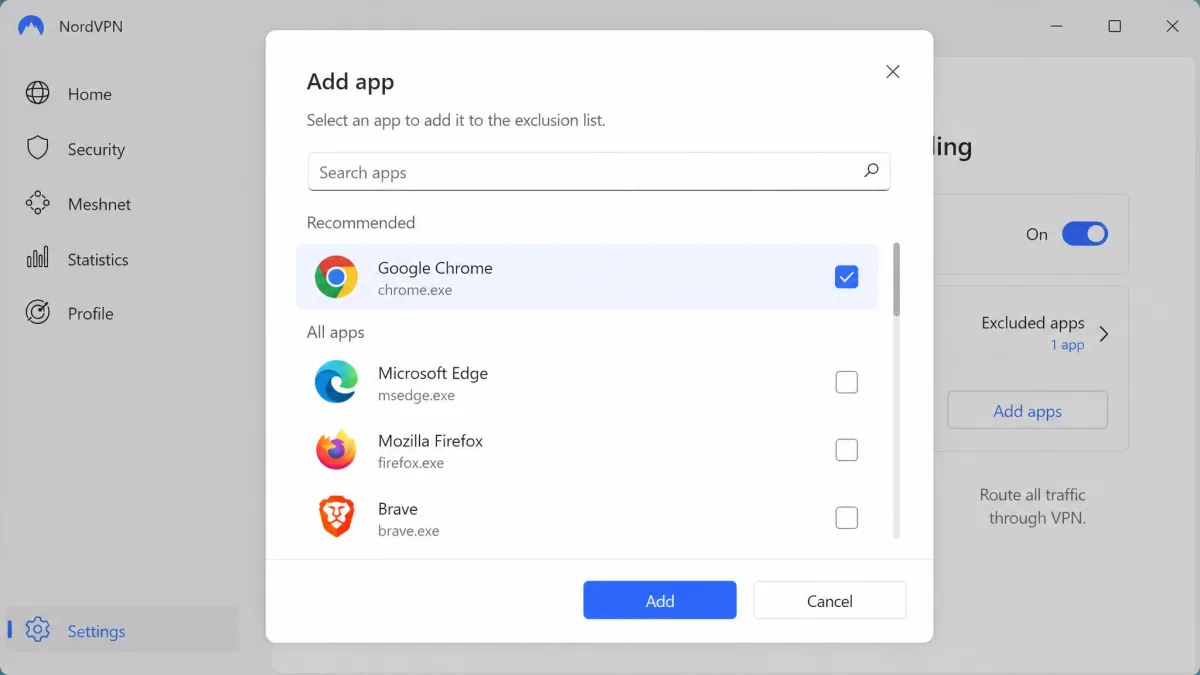
Task: Select firefox.exe text
Action: pyautogui.click(x=411, y=463)
